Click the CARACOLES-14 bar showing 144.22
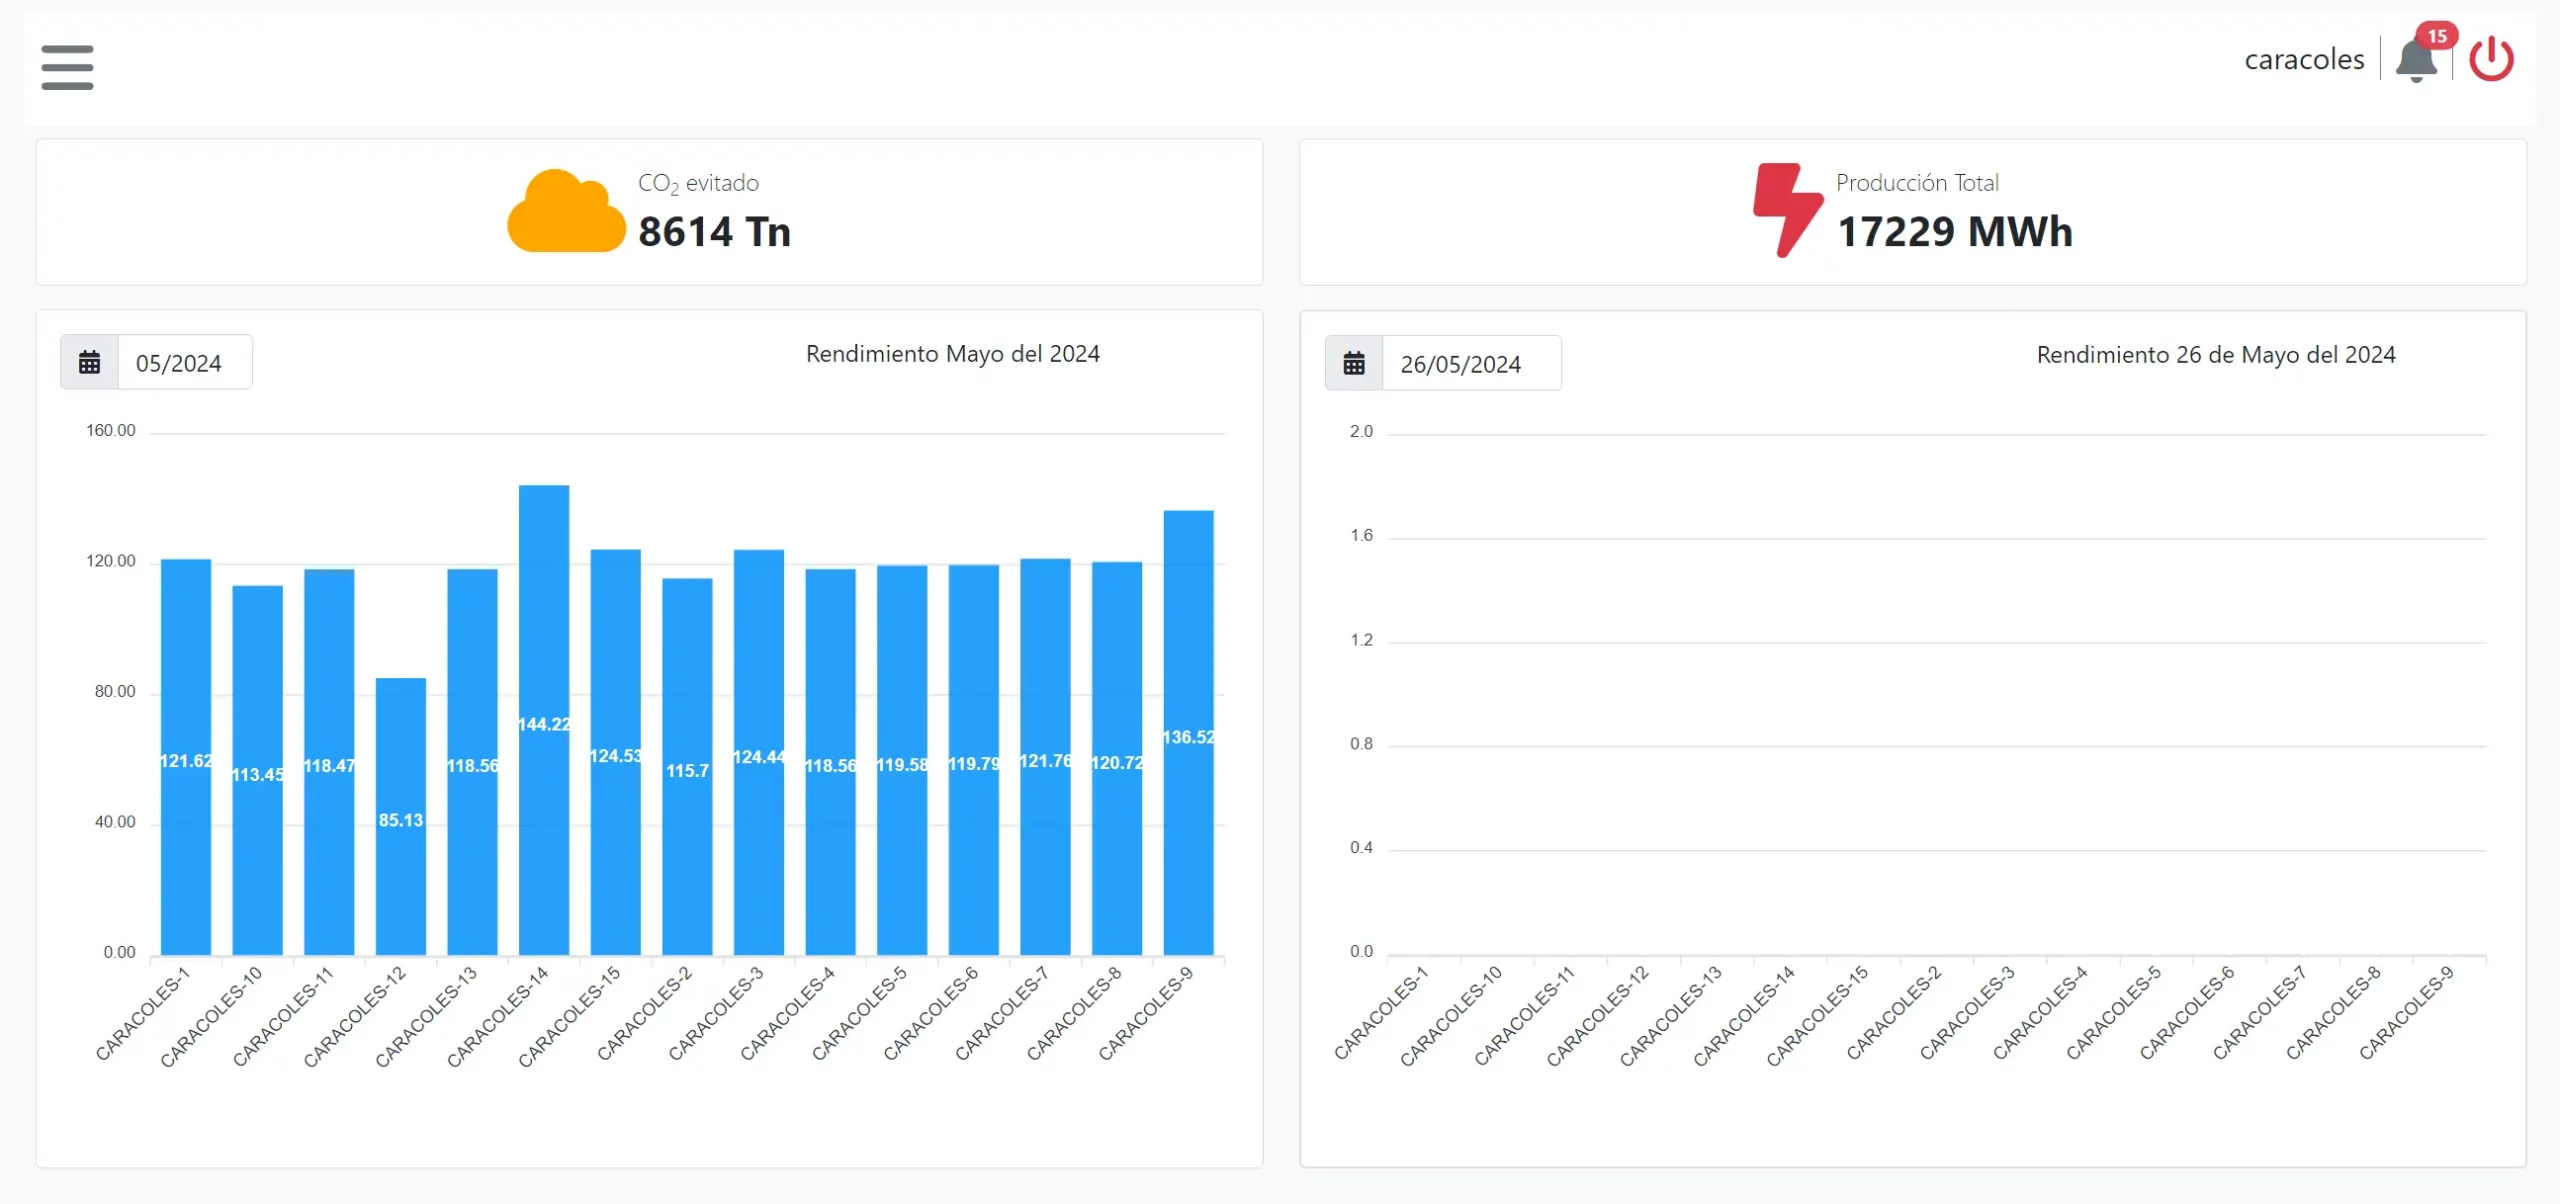This screenshot has width=2560, height=1204. point(544,720)
